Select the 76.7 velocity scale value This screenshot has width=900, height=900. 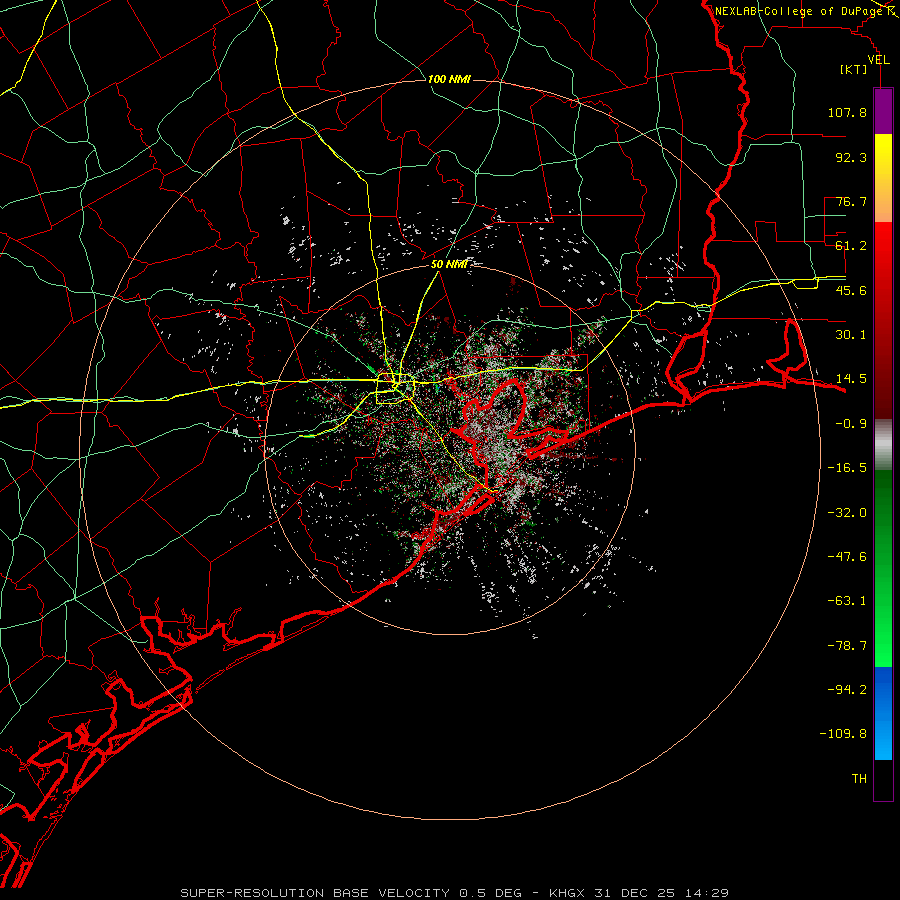pyautogui.click(x=851, y=201)
